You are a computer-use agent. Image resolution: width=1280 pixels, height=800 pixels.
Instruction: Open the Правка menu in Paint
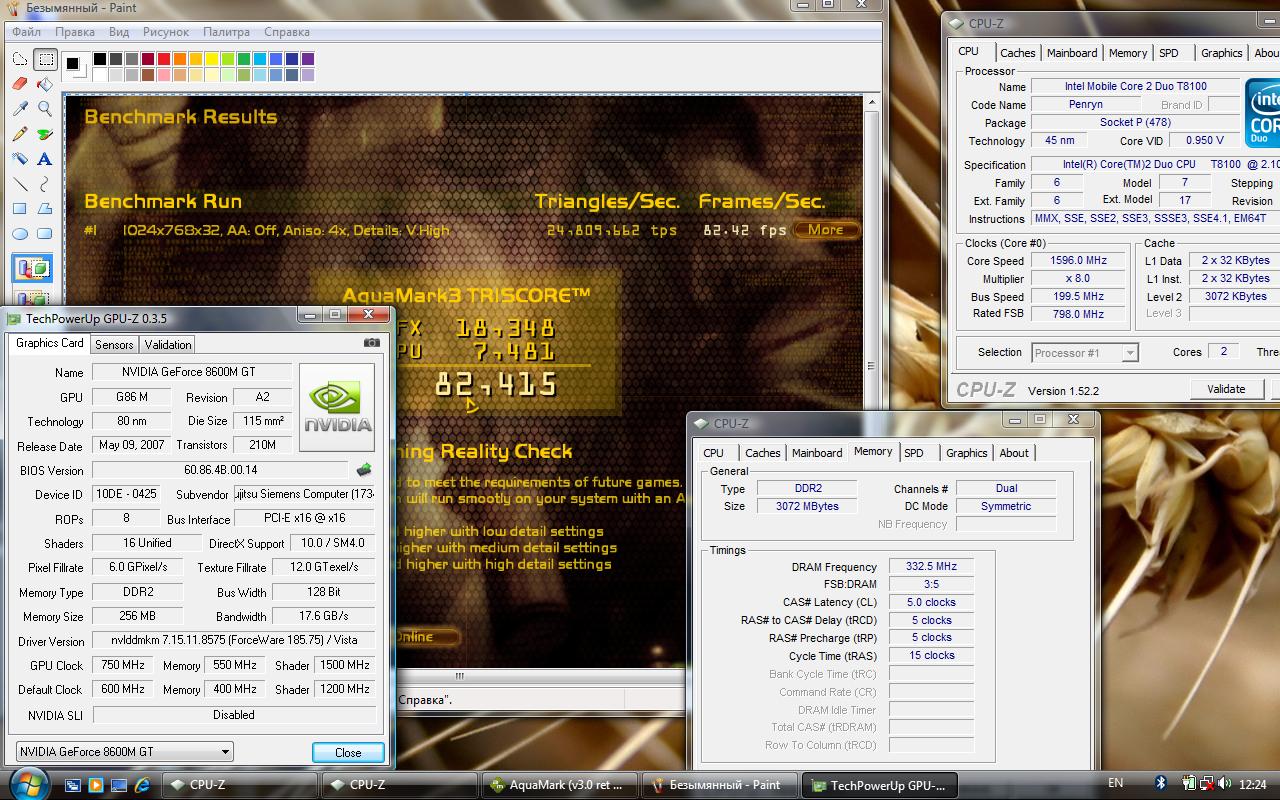coord(75,32)
